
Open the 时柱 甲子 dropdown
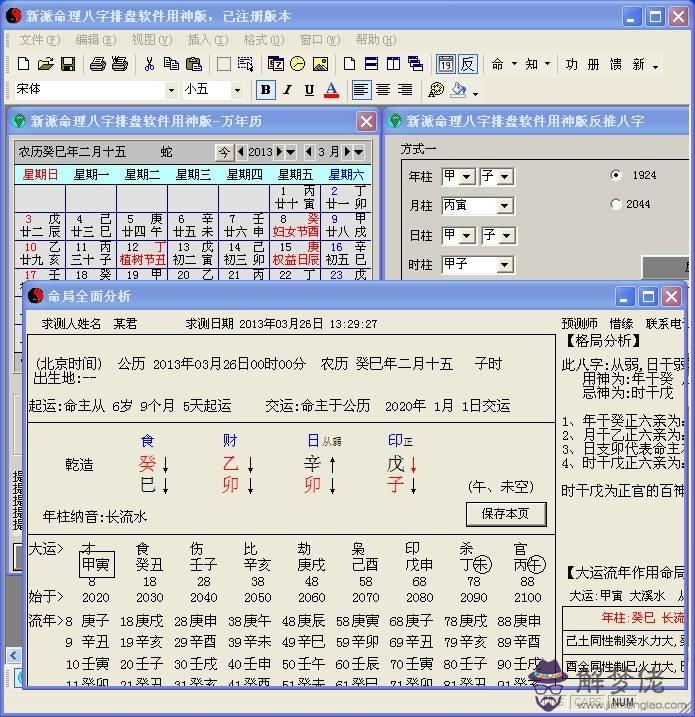504,265
